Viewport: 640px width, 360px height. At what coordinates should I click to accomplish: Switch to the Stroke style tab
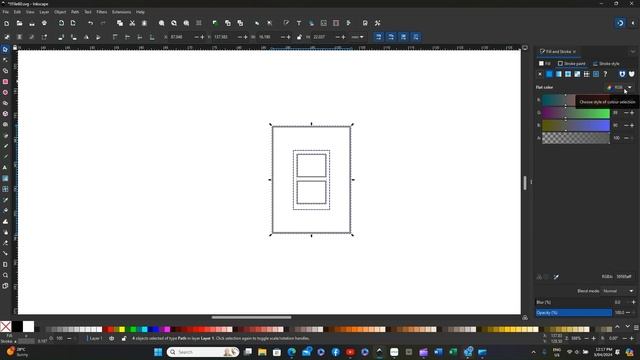click(x=606, y=64)
